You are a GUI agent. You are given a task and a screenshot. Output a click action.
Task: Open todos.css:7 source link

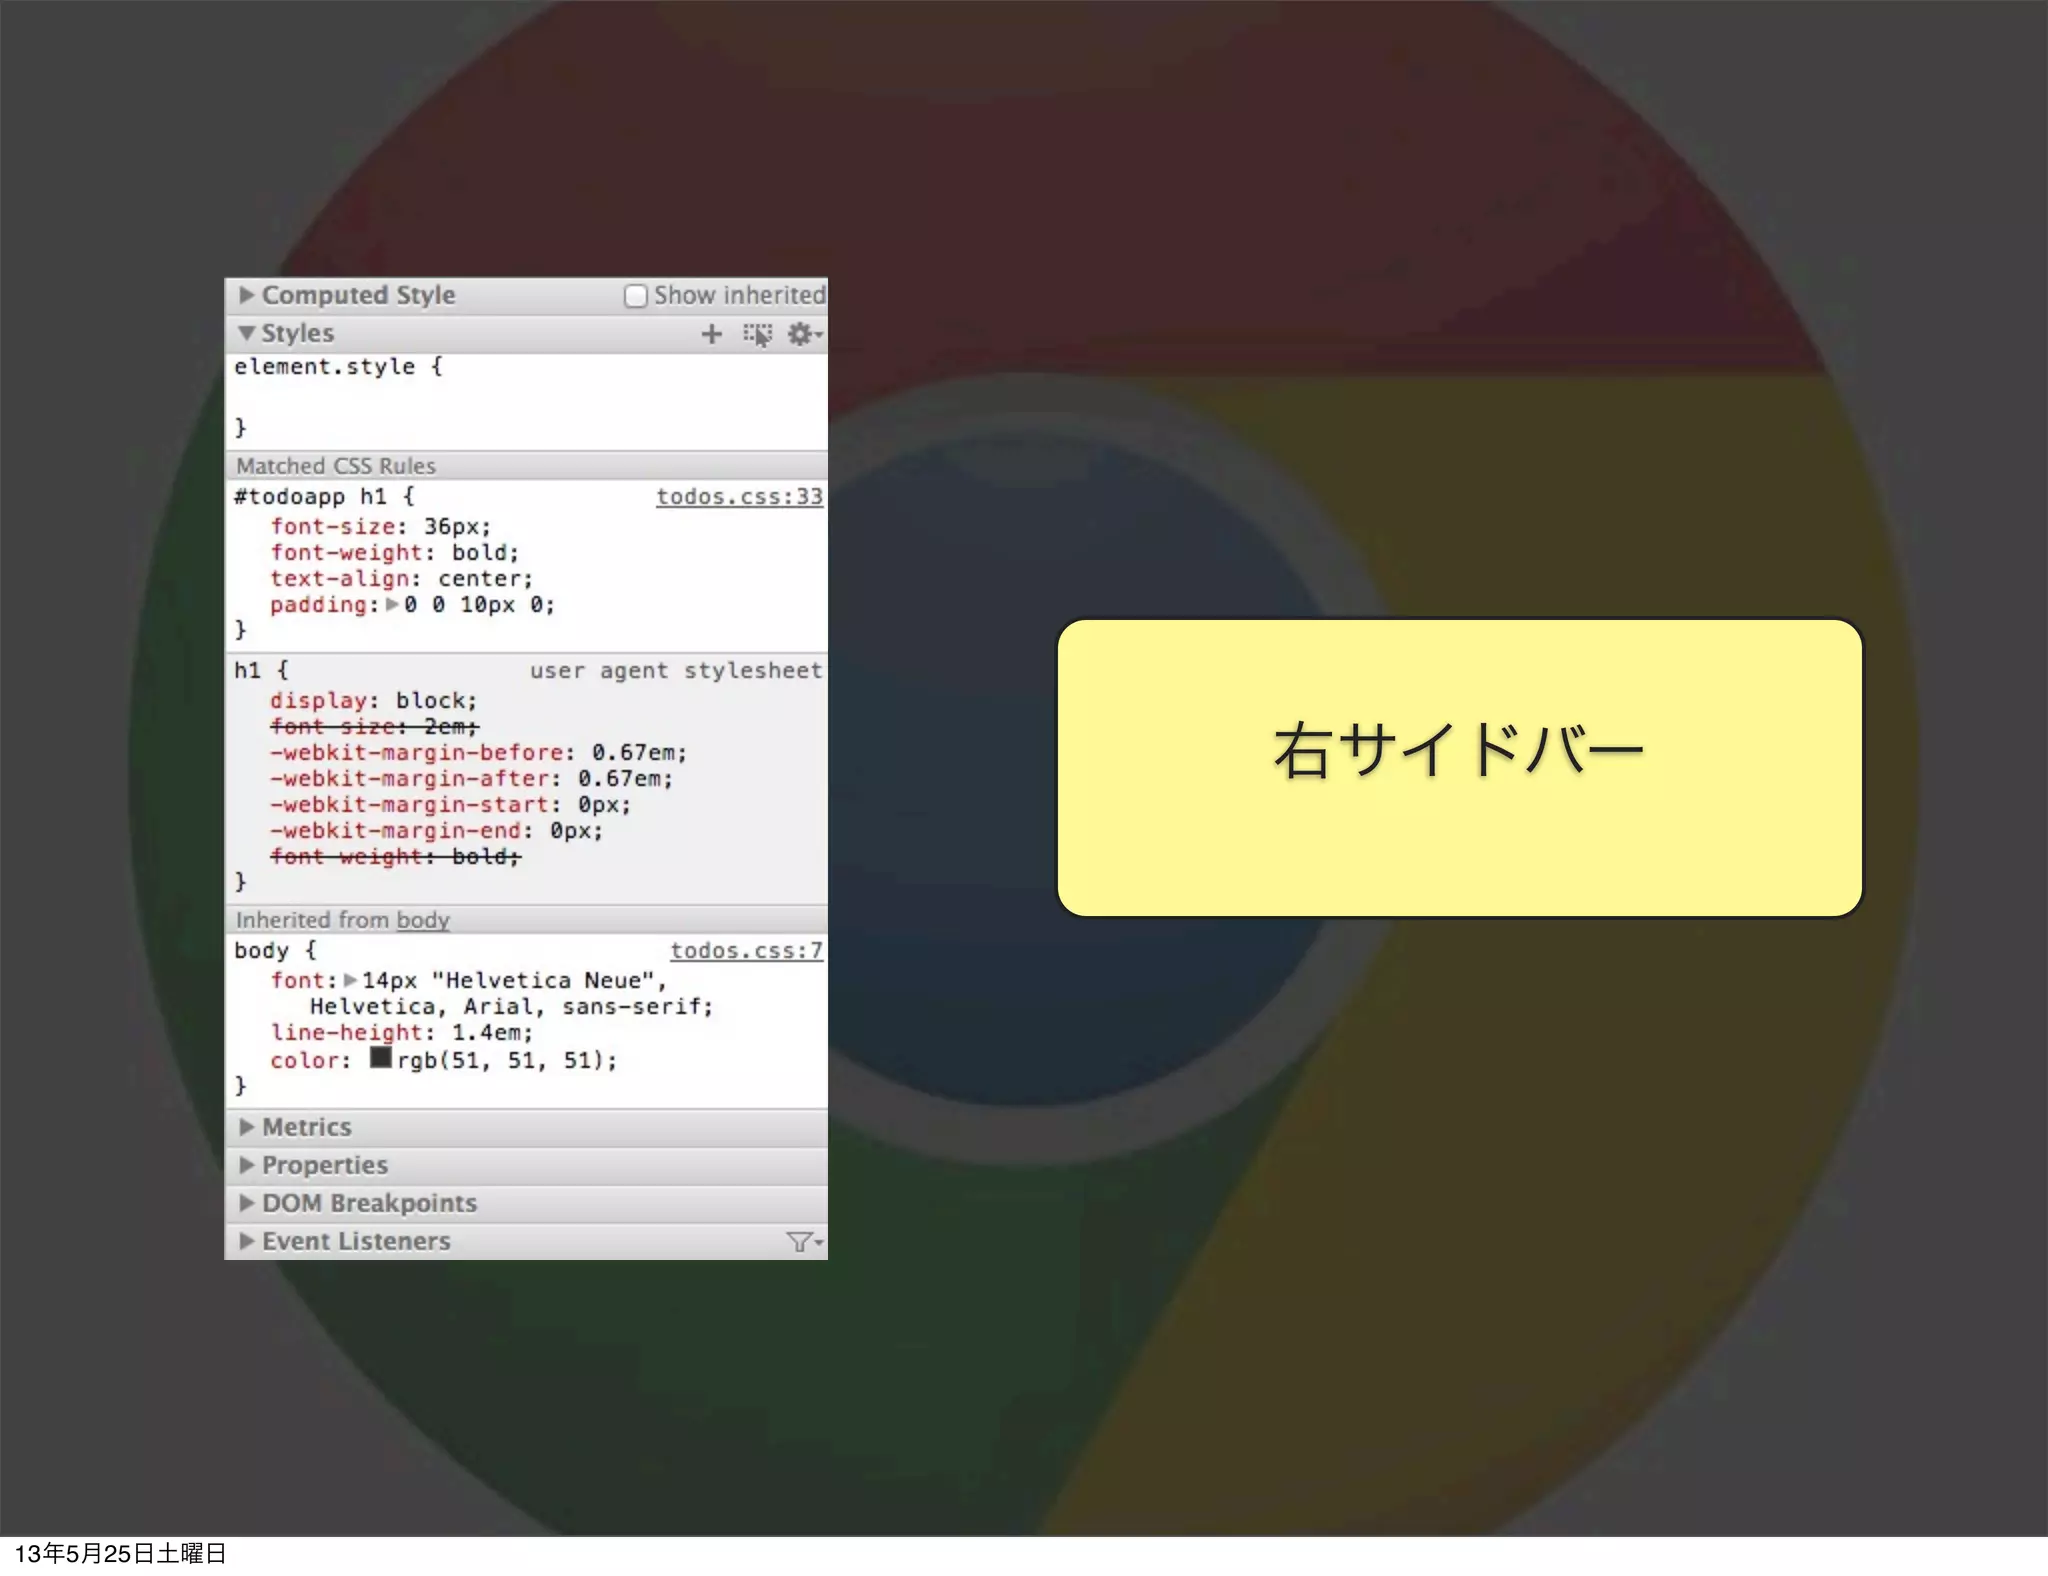746,951
